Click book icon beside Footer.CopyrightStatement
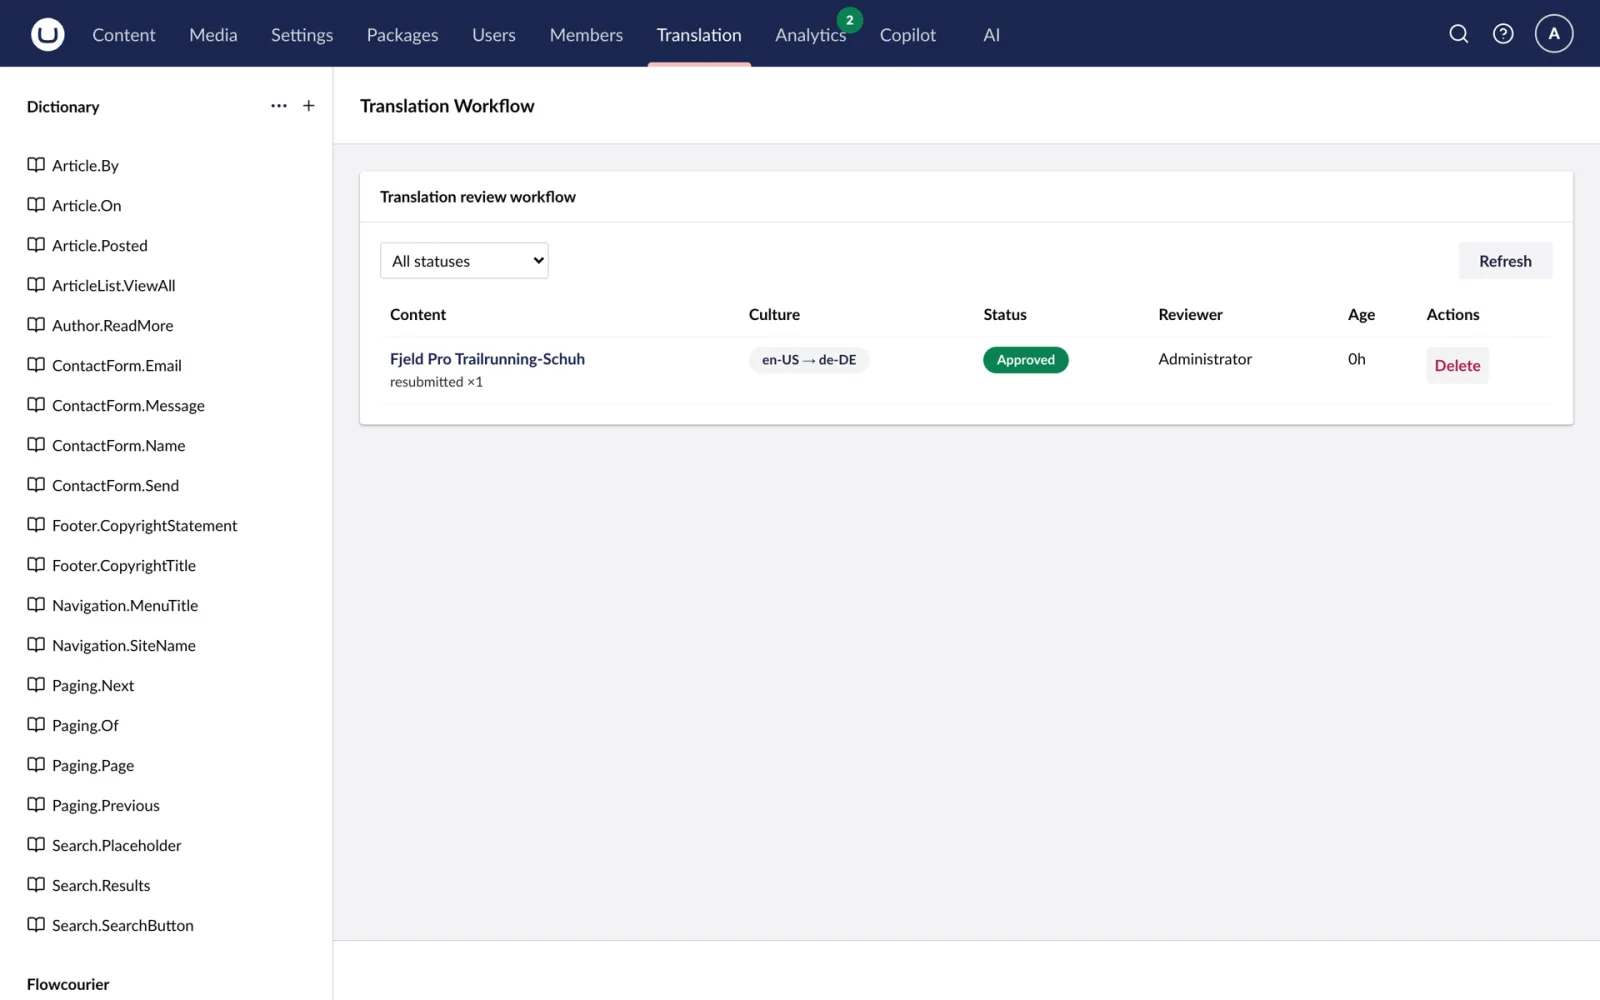This screenshot has width=1600, height=1000. click(36, 525)
